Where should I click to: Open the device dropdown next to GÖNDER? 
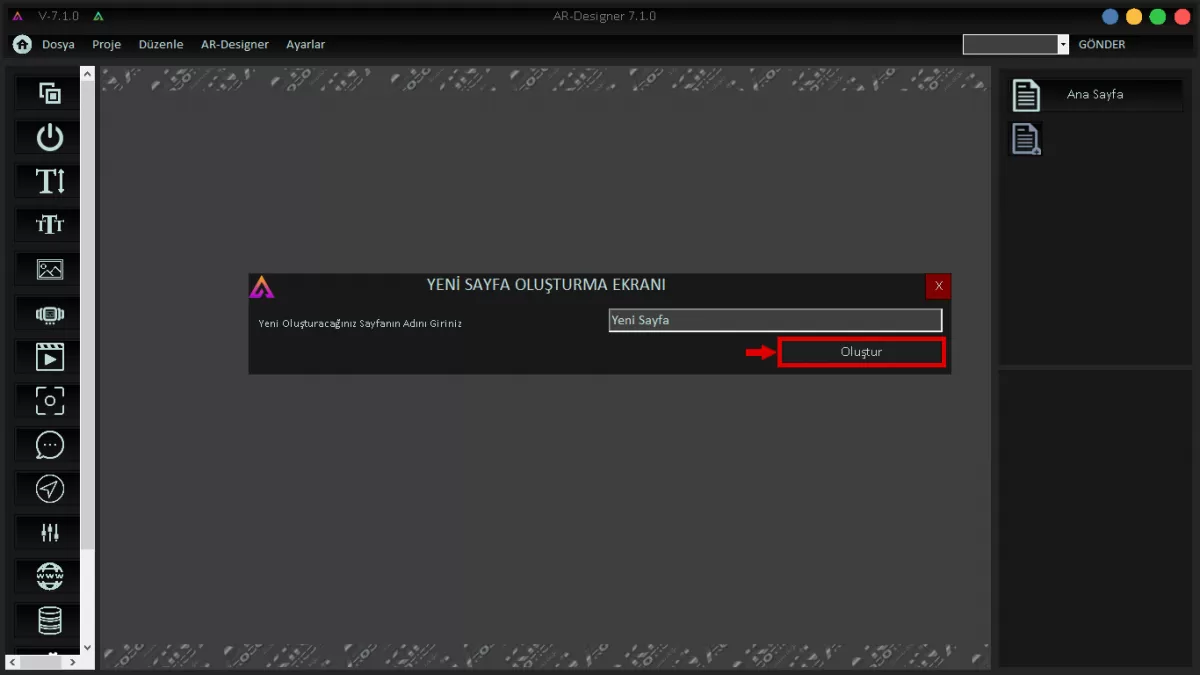pos(1063,45)
